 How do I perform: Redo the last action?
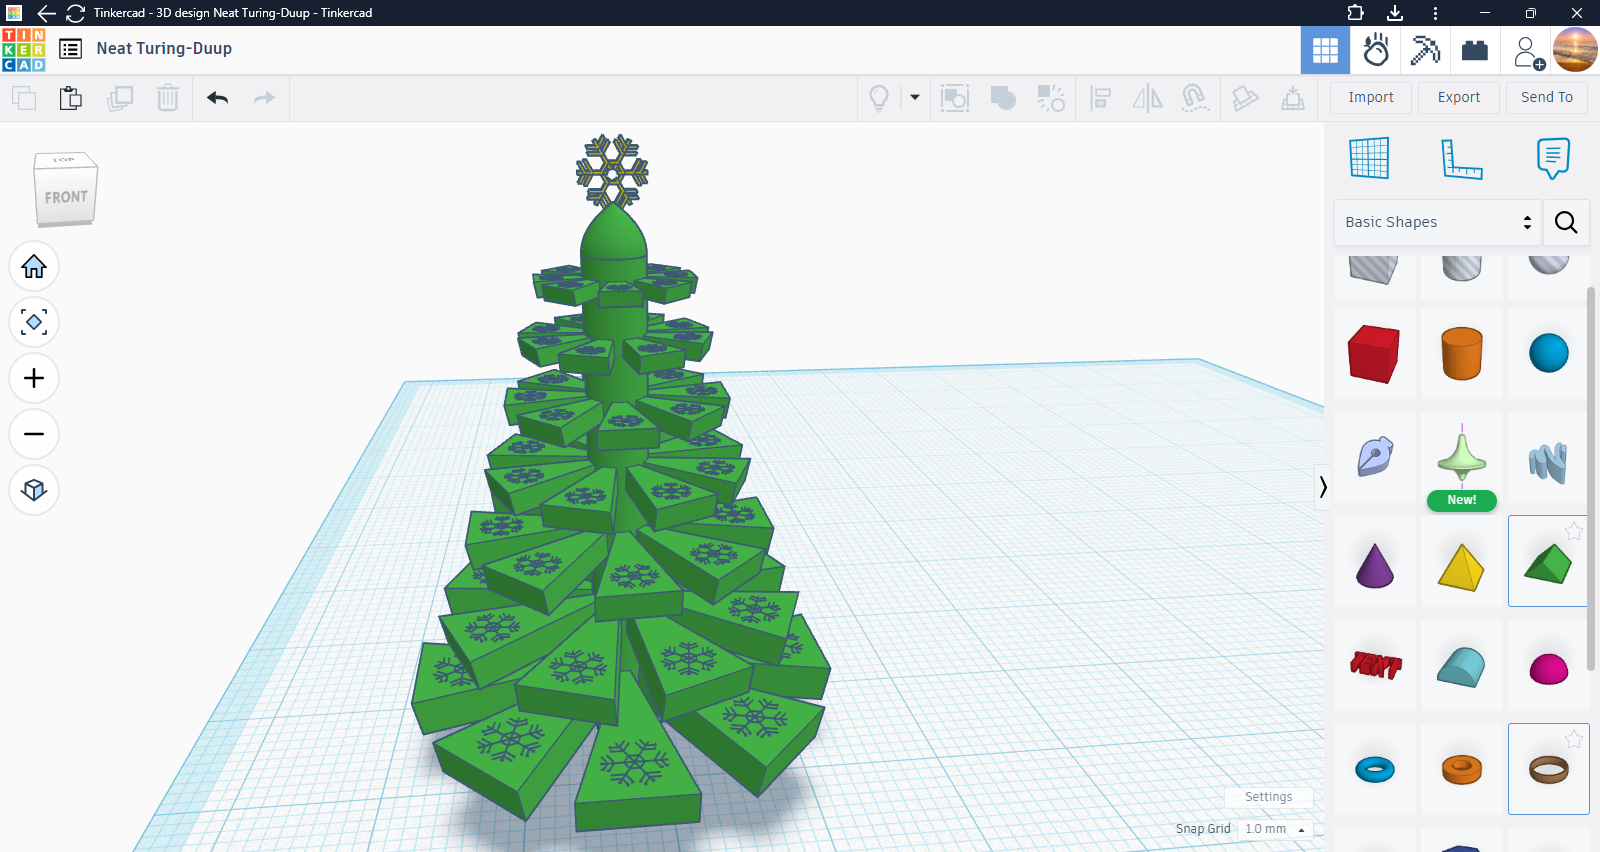264,98
